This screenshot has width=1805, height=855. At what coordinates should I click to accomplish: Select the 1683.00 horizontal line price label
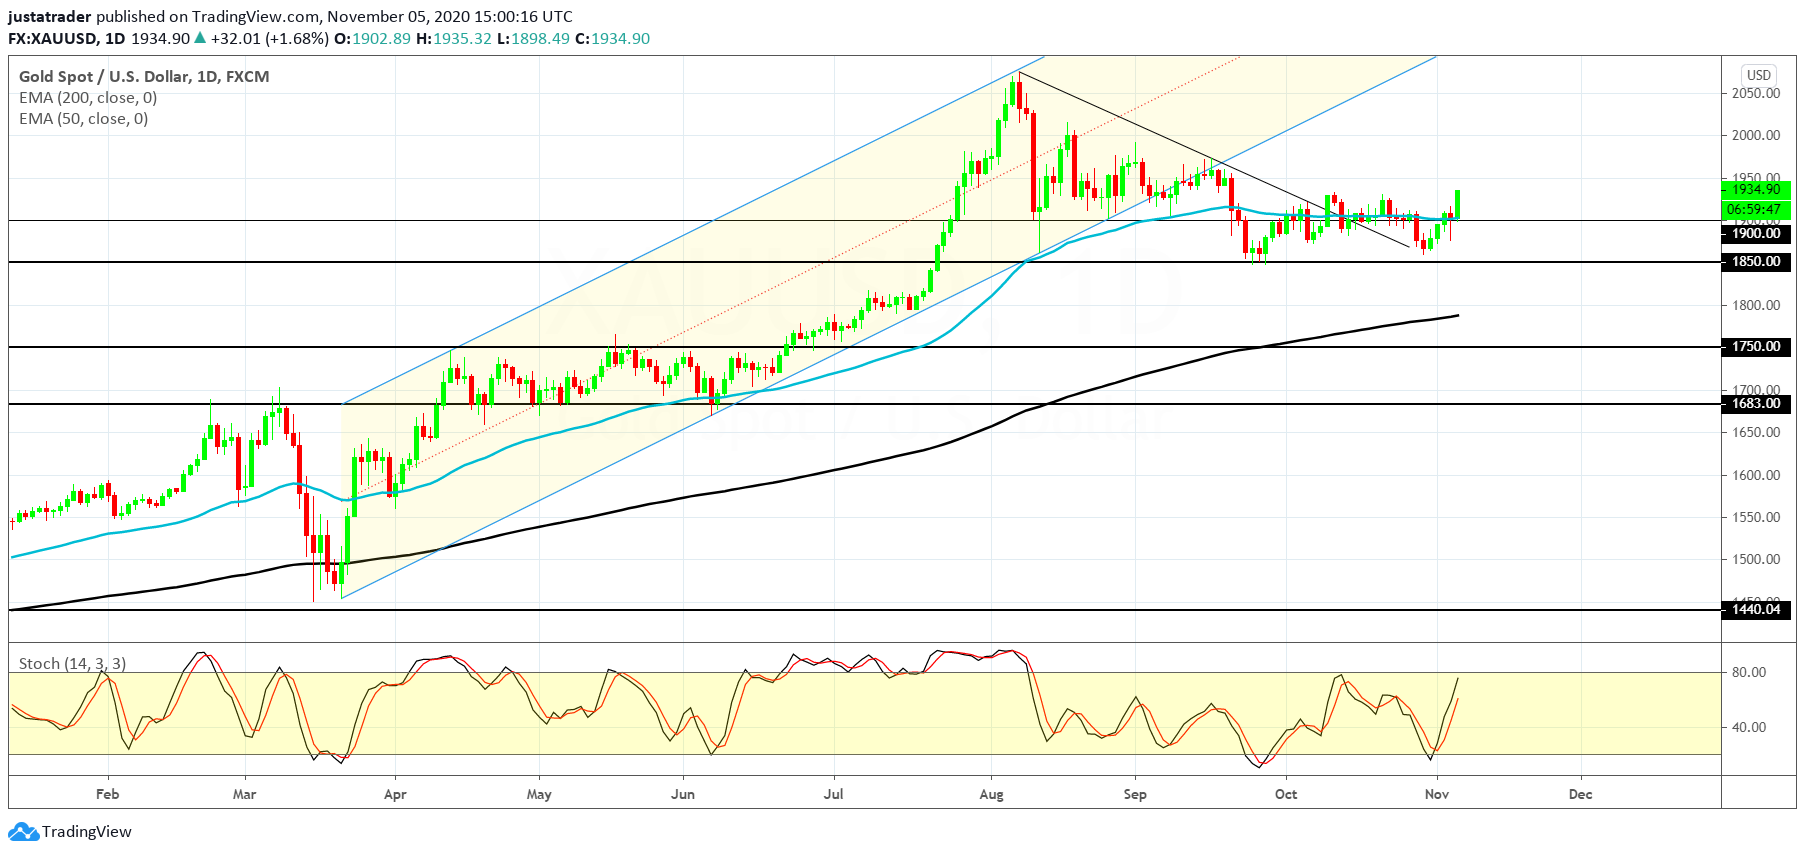1756,403
